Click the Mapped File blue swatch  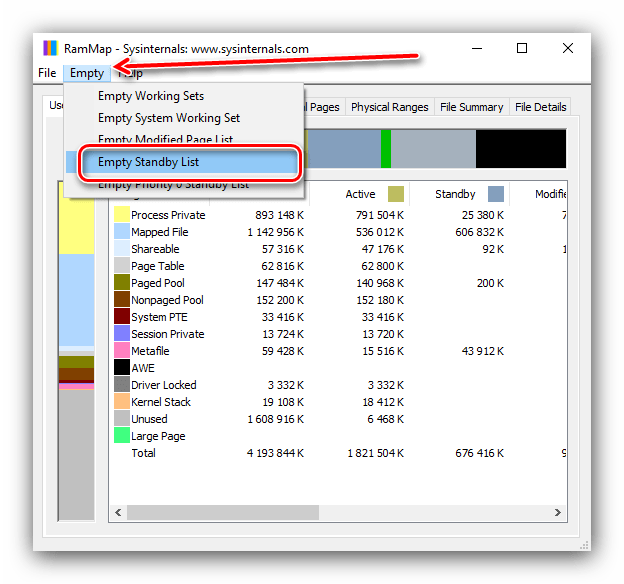tap(122, 231)
